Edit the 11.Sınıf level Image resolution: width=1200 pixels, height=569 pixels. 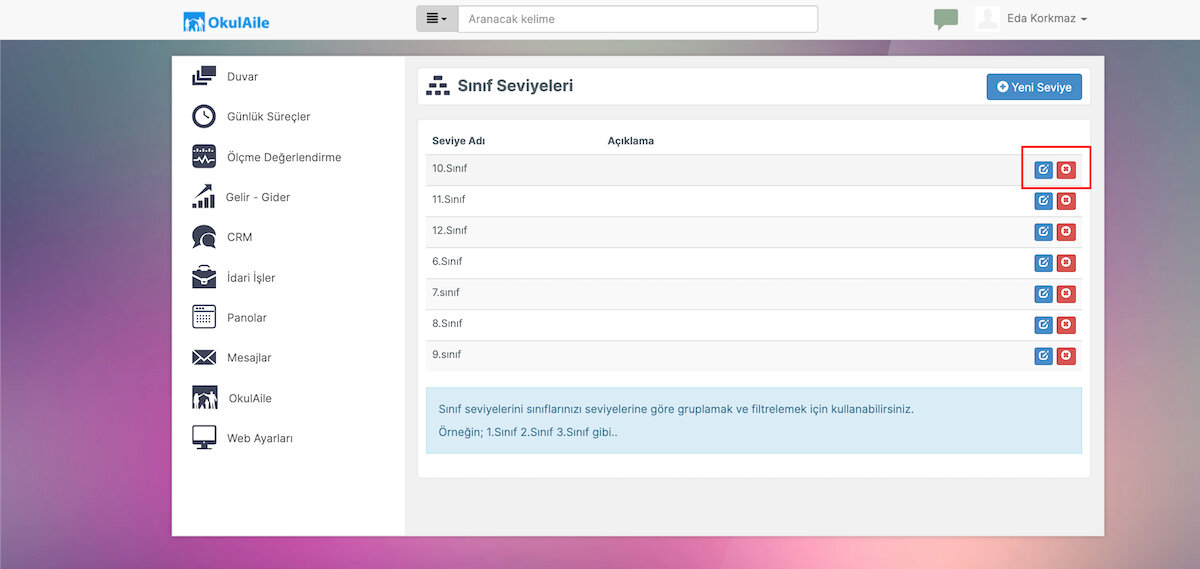[1044, 201]
